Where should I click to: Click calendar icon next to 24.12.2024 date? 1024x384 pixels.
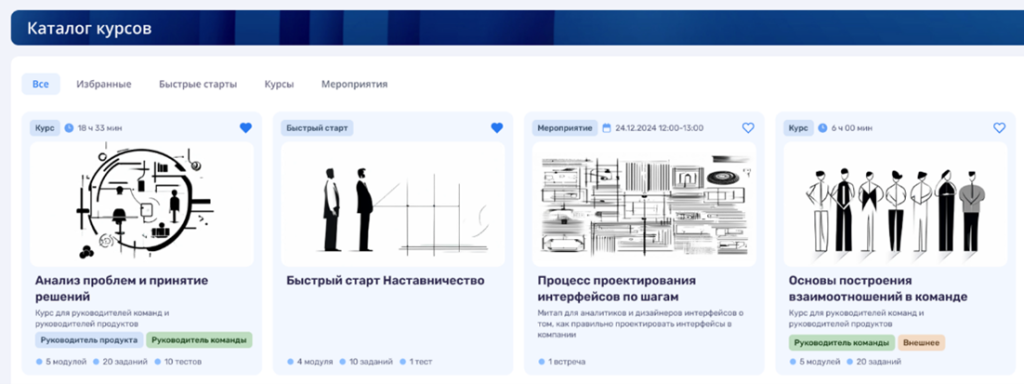607,128
